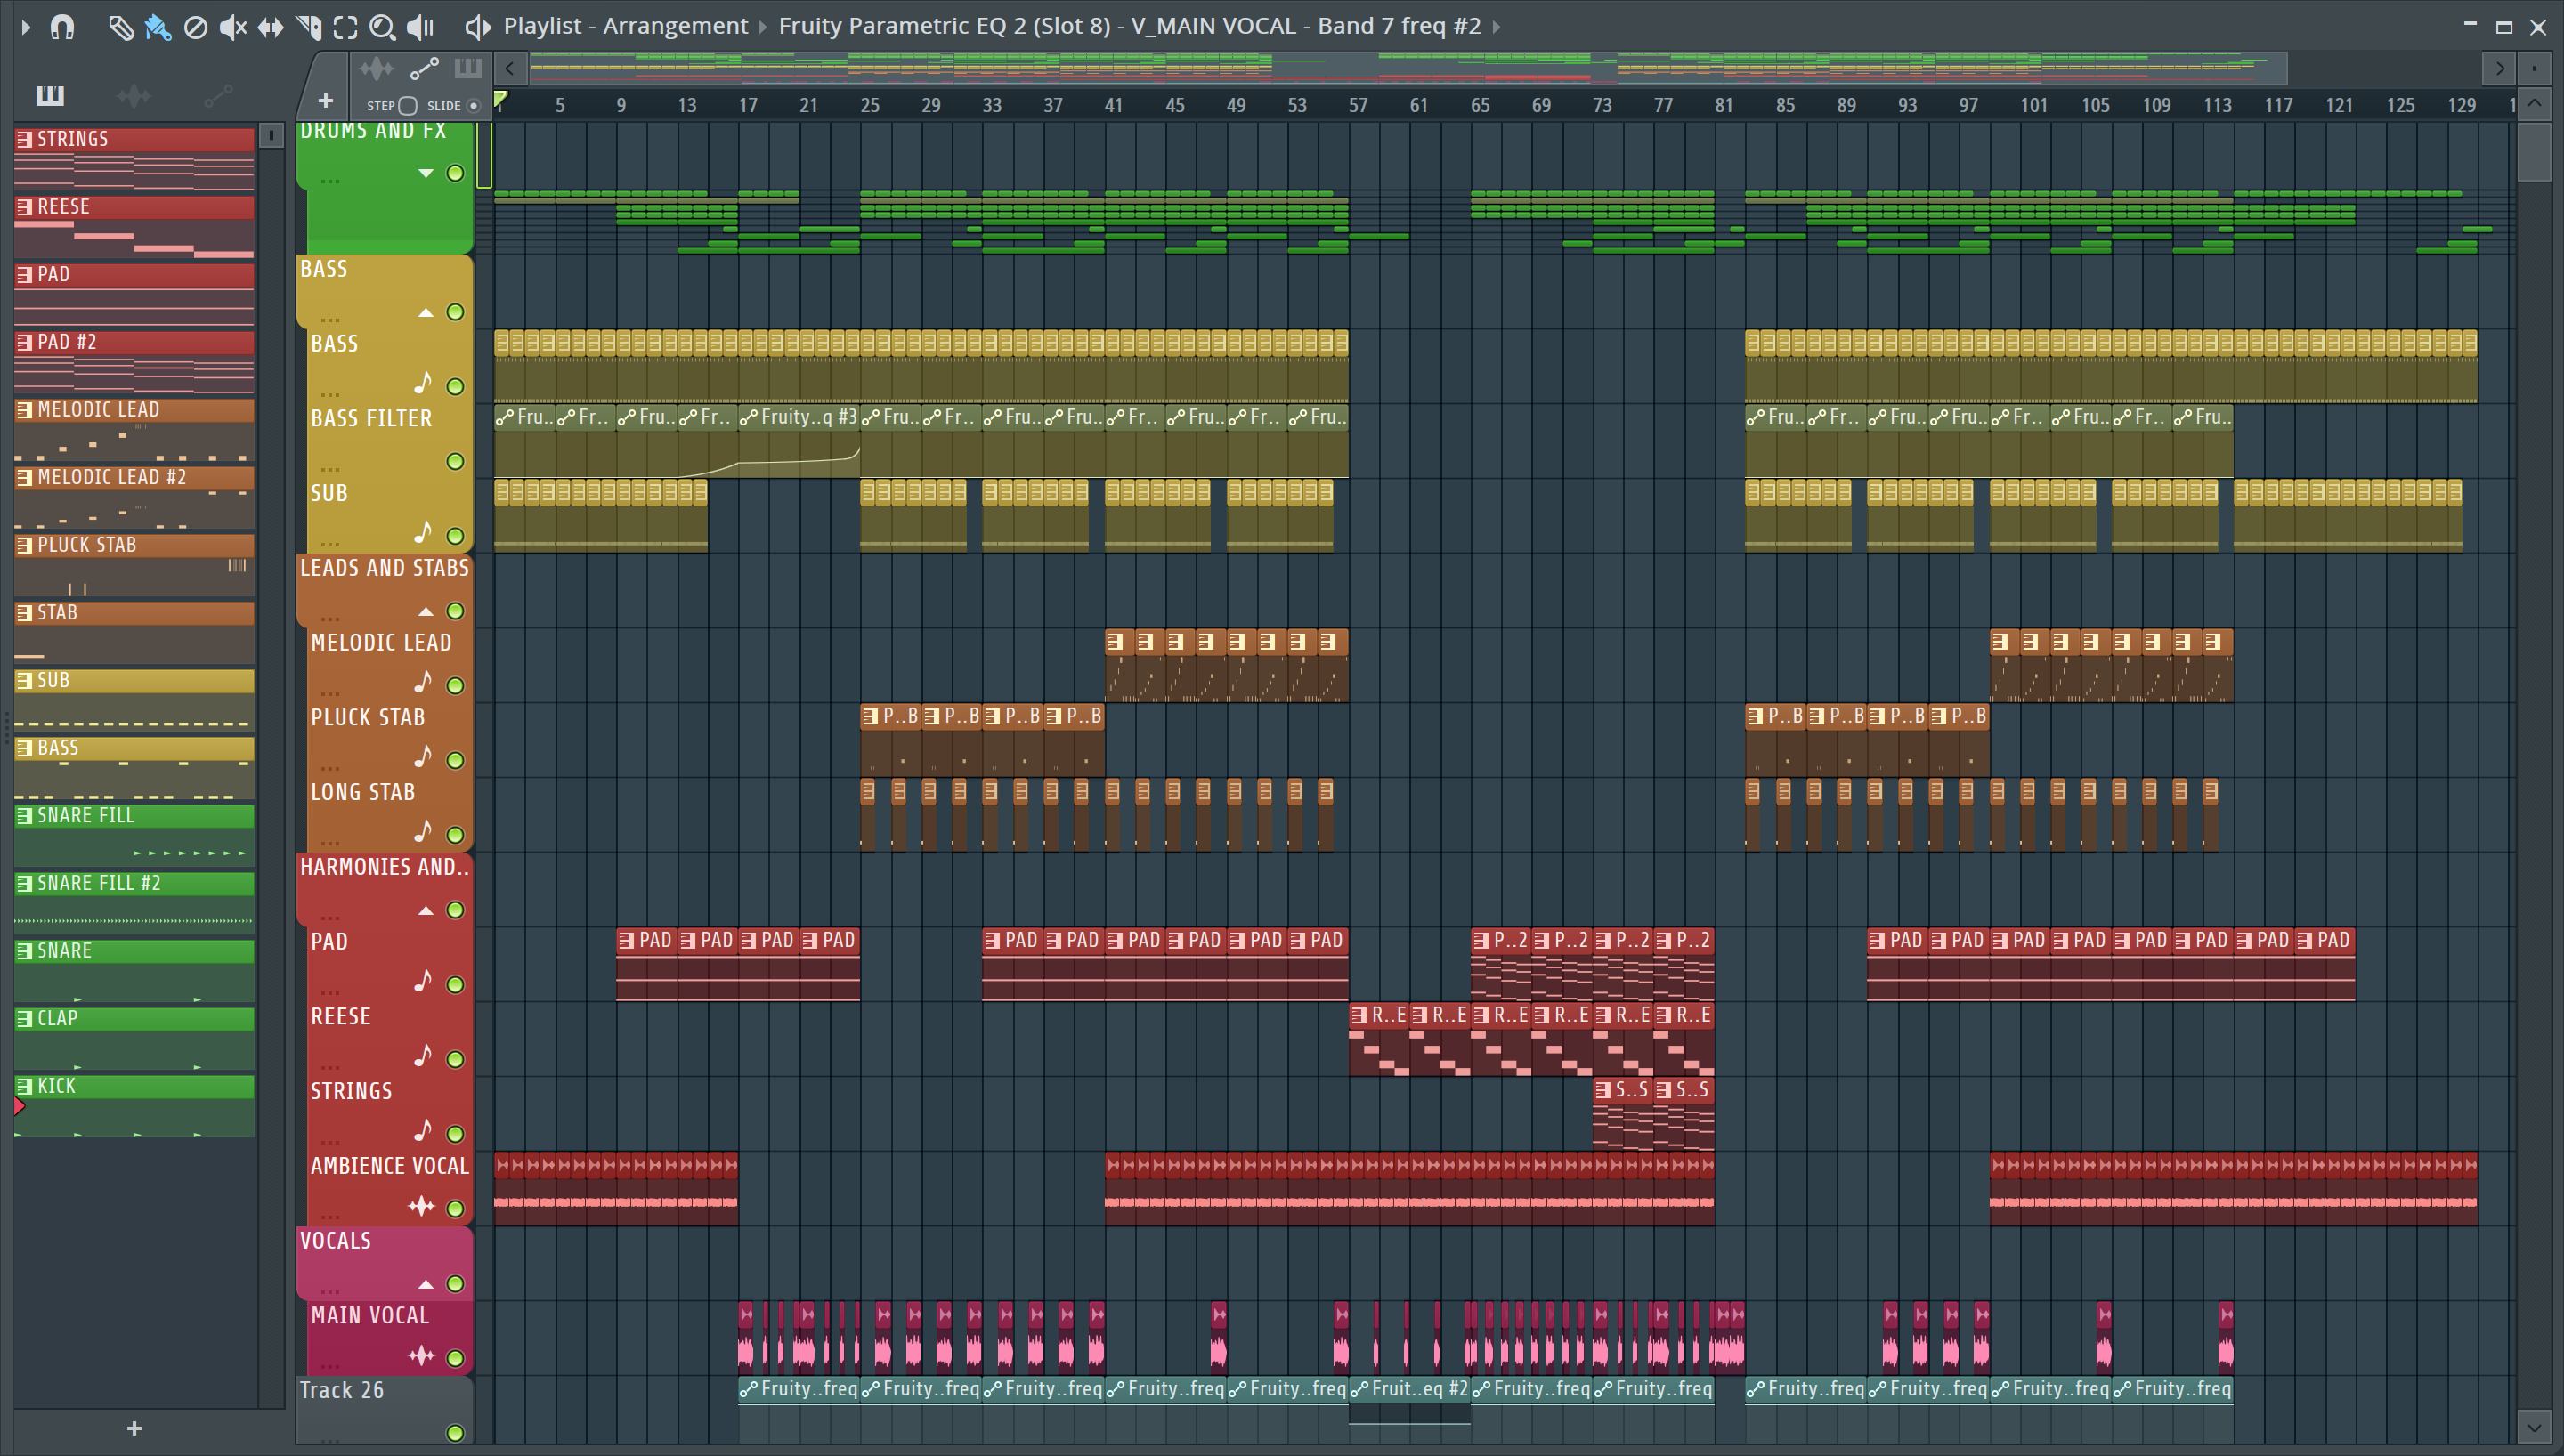This screenshot has height=1456, width=2564.
Task: Mute Track 26 with its green light
Action: point(455,1433)
